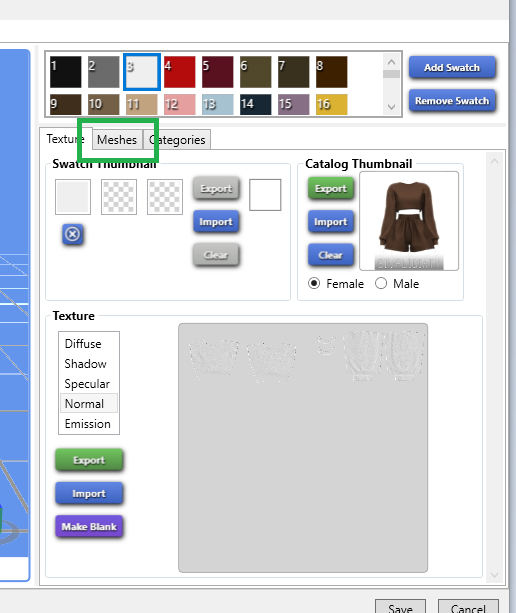Select gray swatch number 2

(x=103, y=72)
